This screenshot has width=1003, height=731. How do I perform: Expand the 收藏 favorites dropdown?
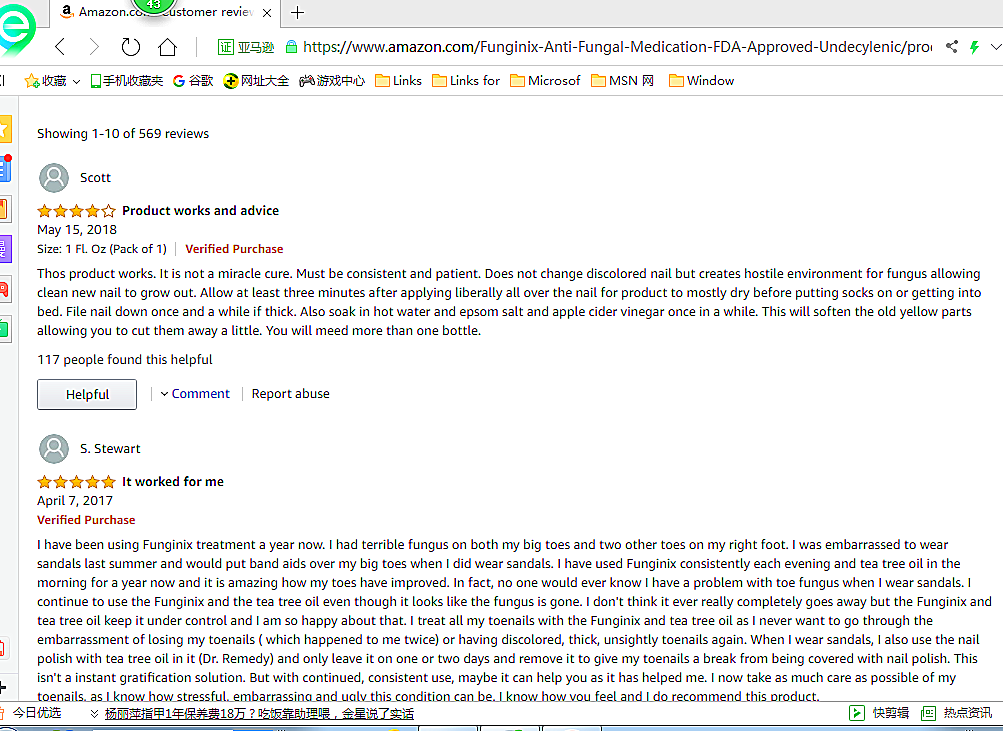pyautogui.click(x=76, y=81)
